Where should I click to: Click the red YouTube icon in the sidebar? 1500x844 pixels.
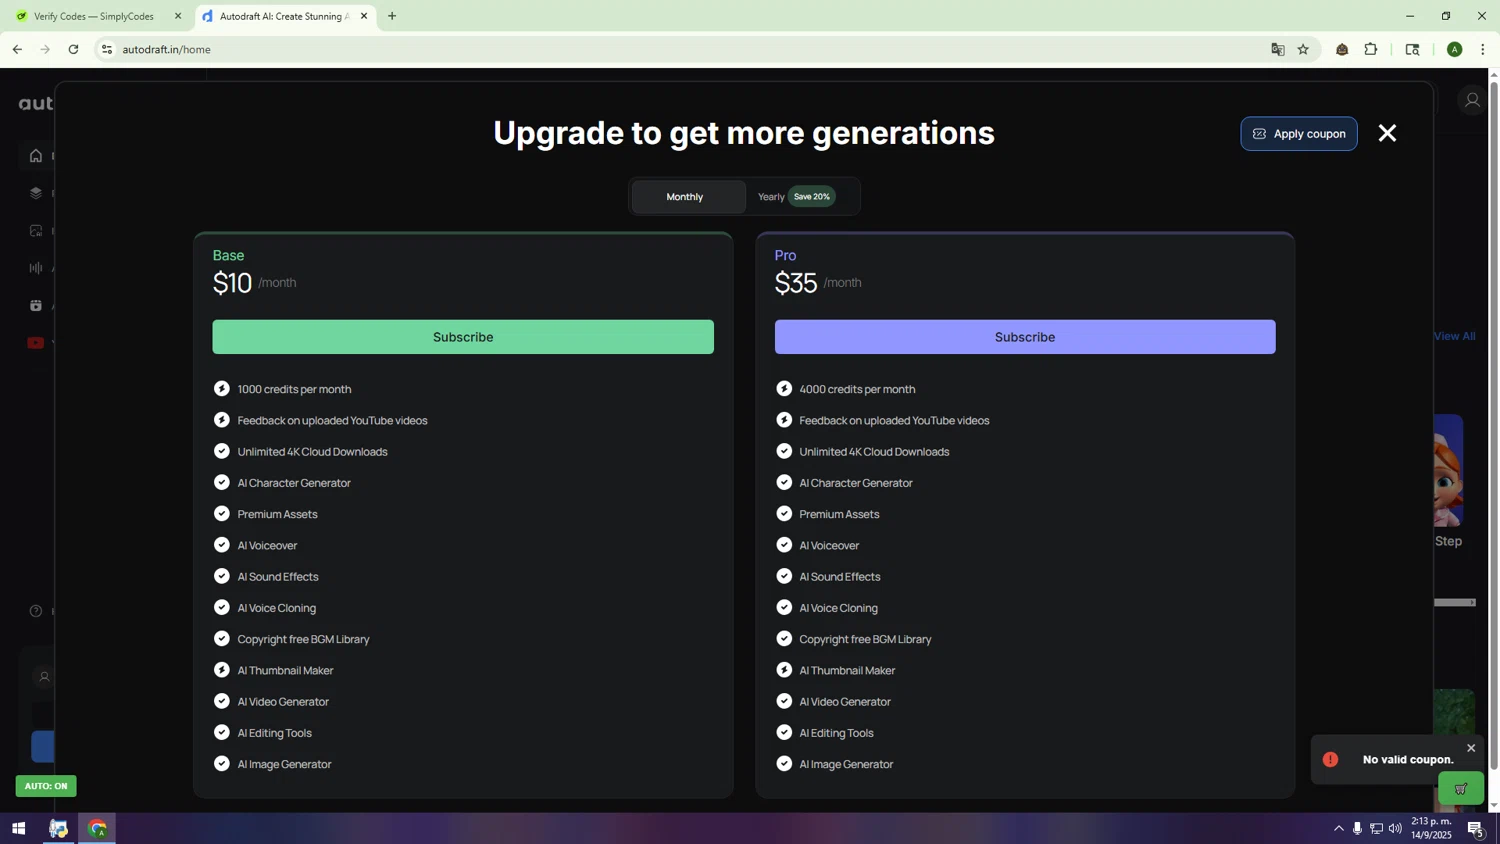pos(36,343)
